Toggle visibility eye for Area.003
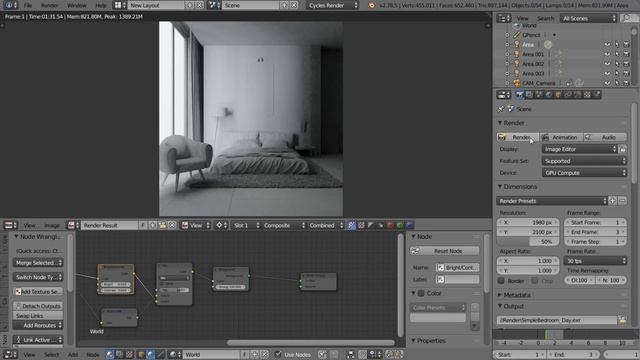Screen dimensions: 640x360 pyautogui.click(x=607, y=73)
